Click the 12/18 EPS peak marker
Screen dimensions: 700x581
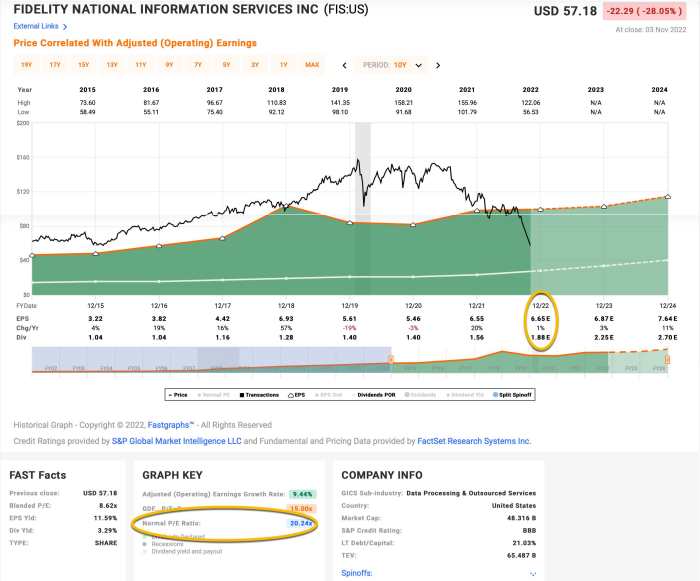286,206
